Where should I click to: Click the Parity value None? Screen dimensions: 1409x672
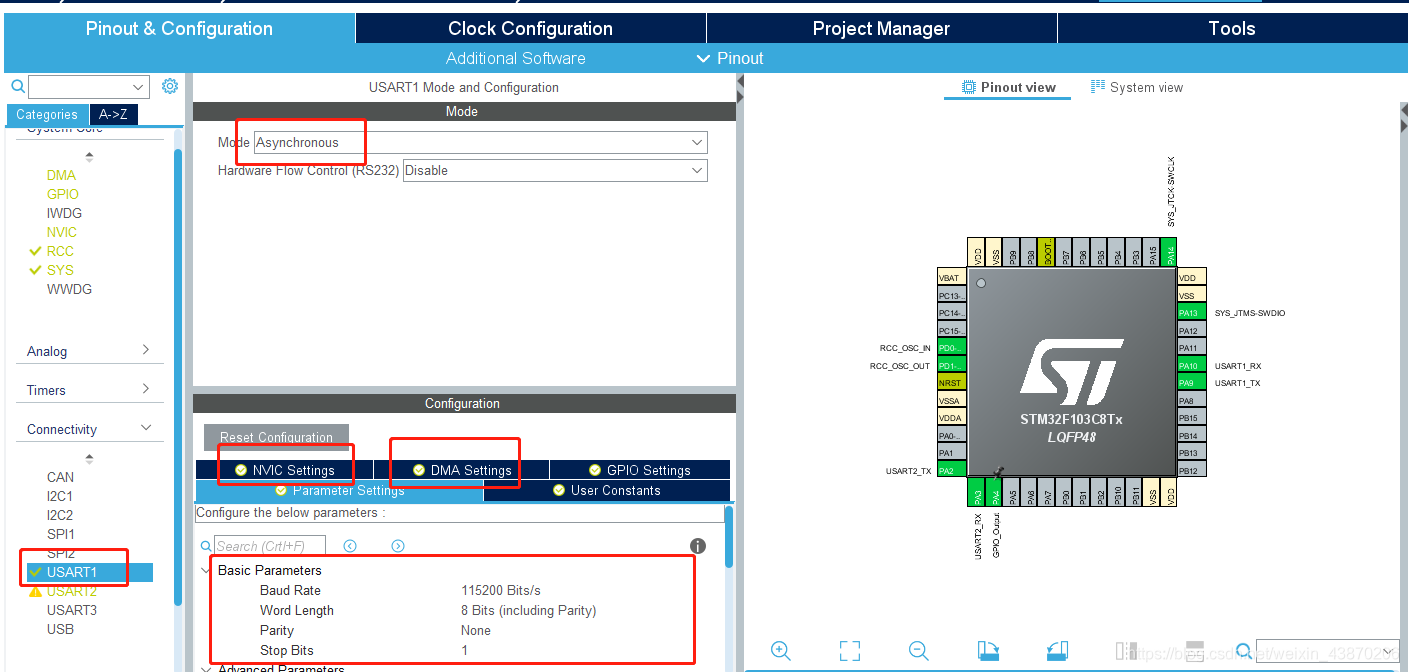pos(476,630)
